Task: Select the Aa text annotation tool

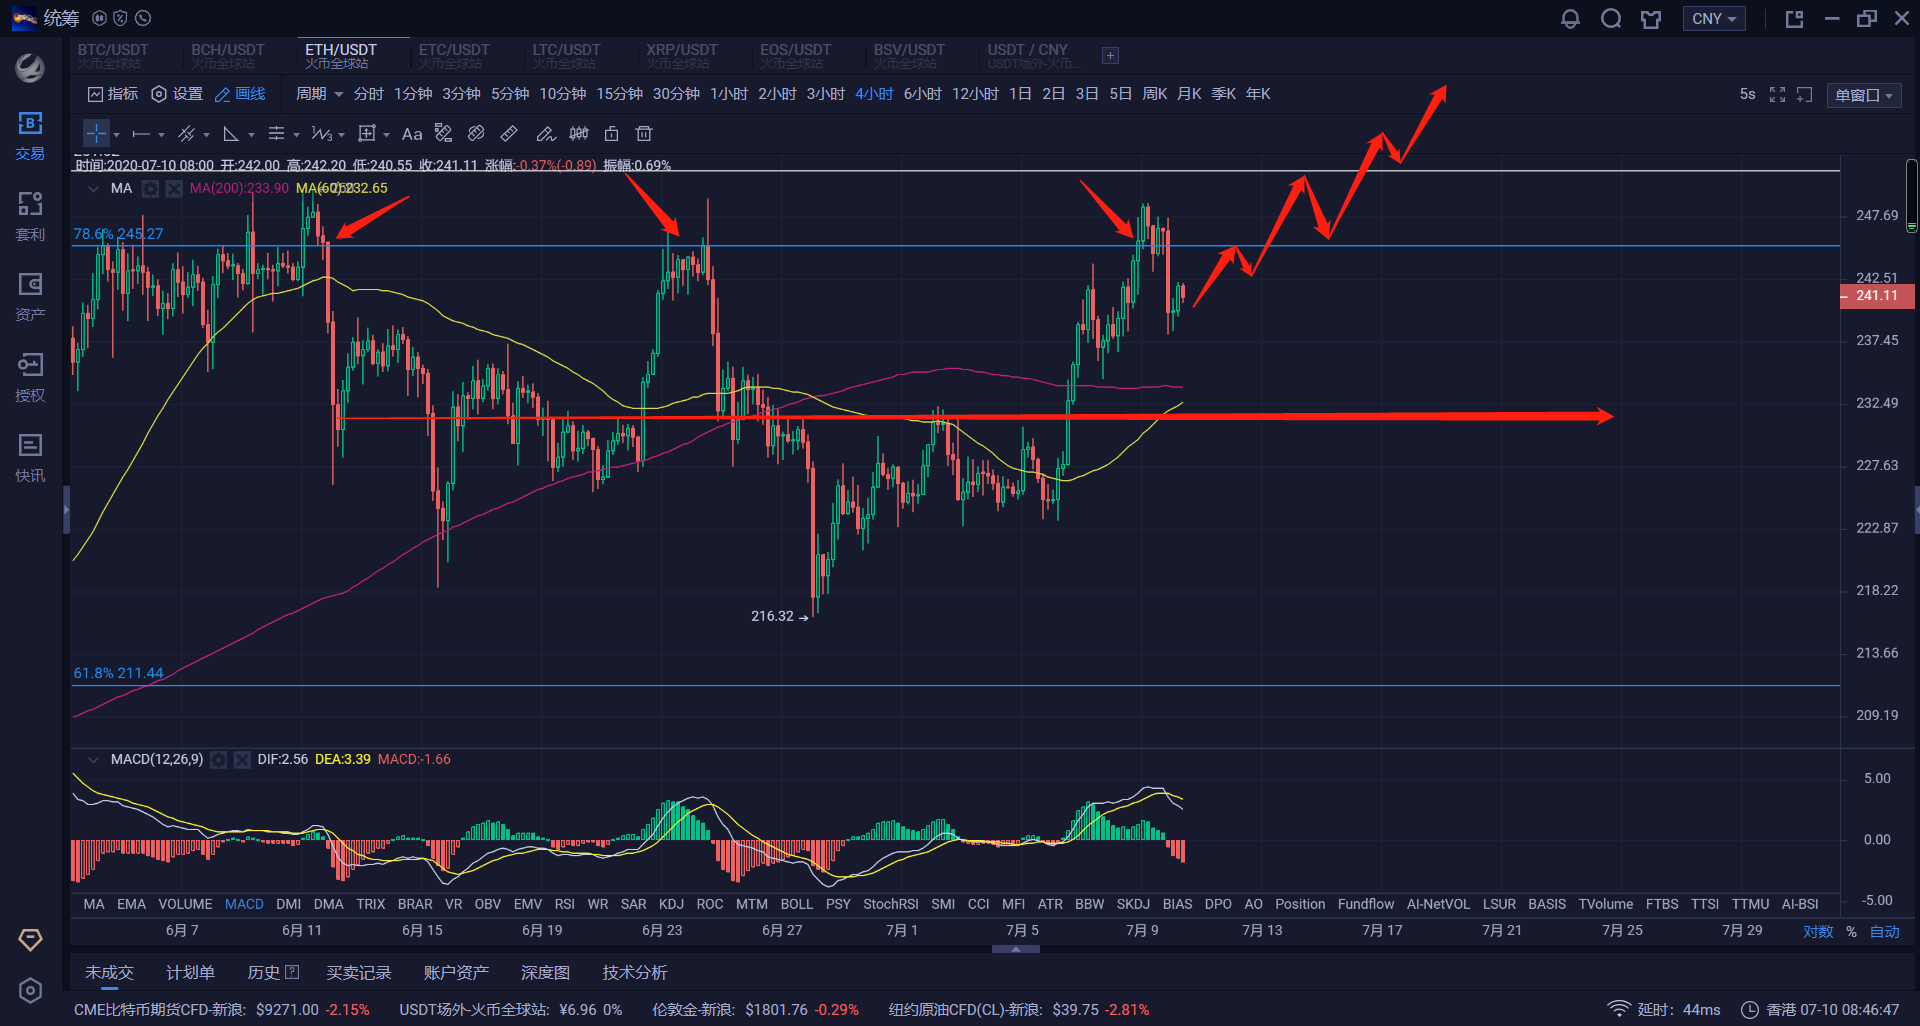Action: tap(412, 133)
